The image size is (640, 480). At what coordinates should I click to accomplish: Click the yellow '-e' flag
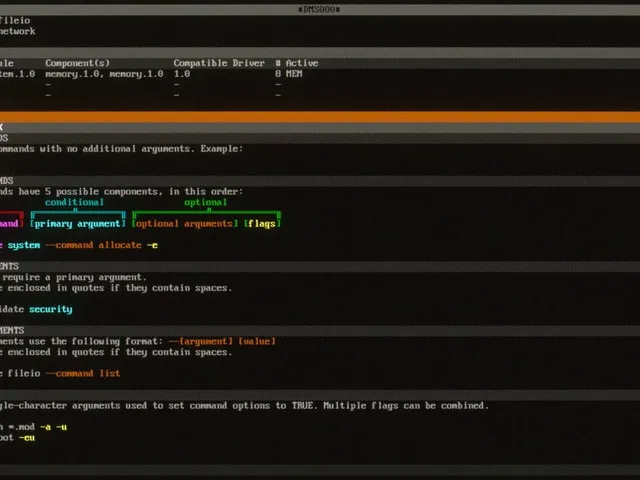pyautogui.click(x=152, y=245)
